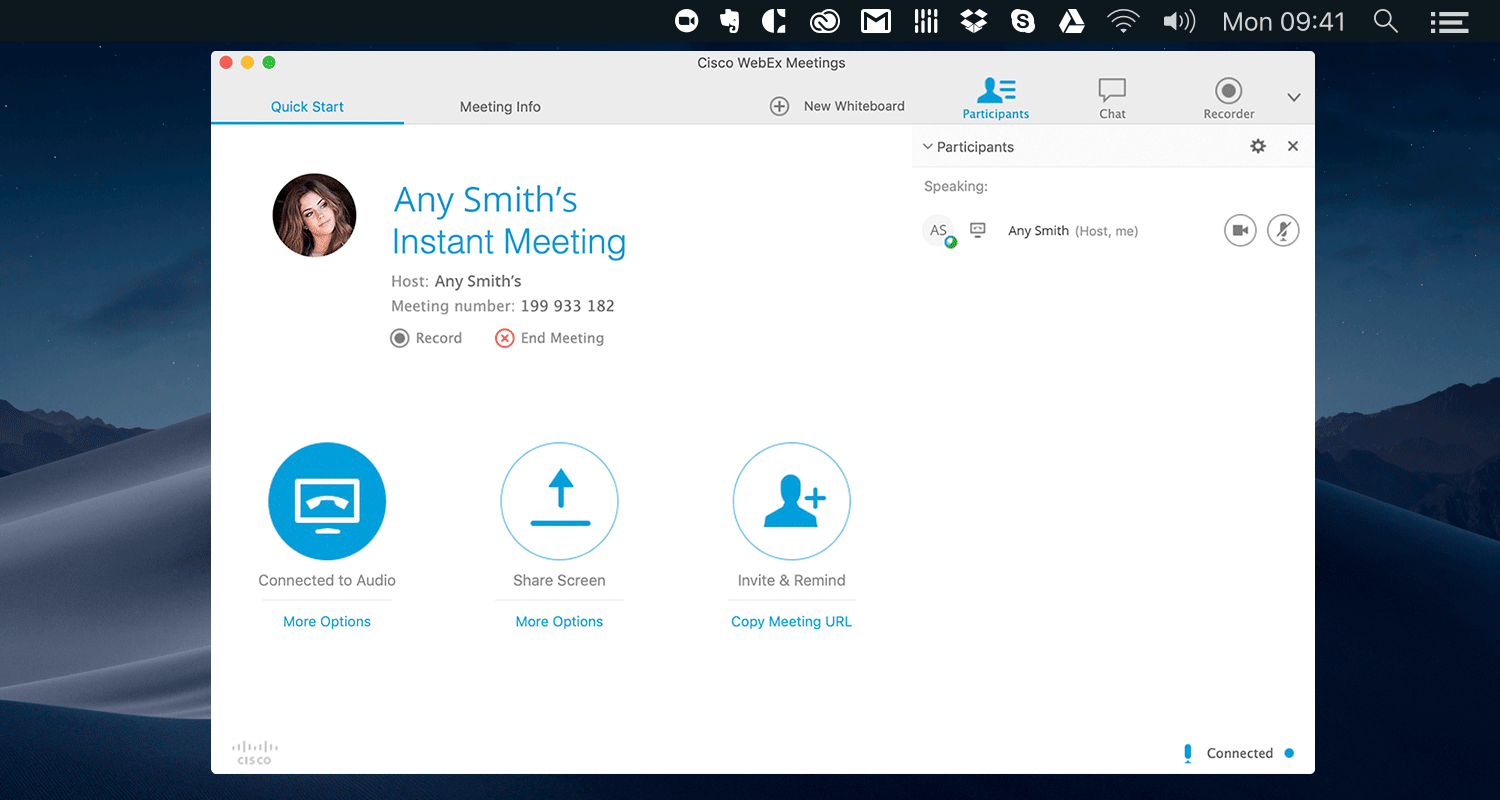This screenshot has width=1500, height=800.
Task: Click the meeting number 199 933 182
Action: point(567,306)
